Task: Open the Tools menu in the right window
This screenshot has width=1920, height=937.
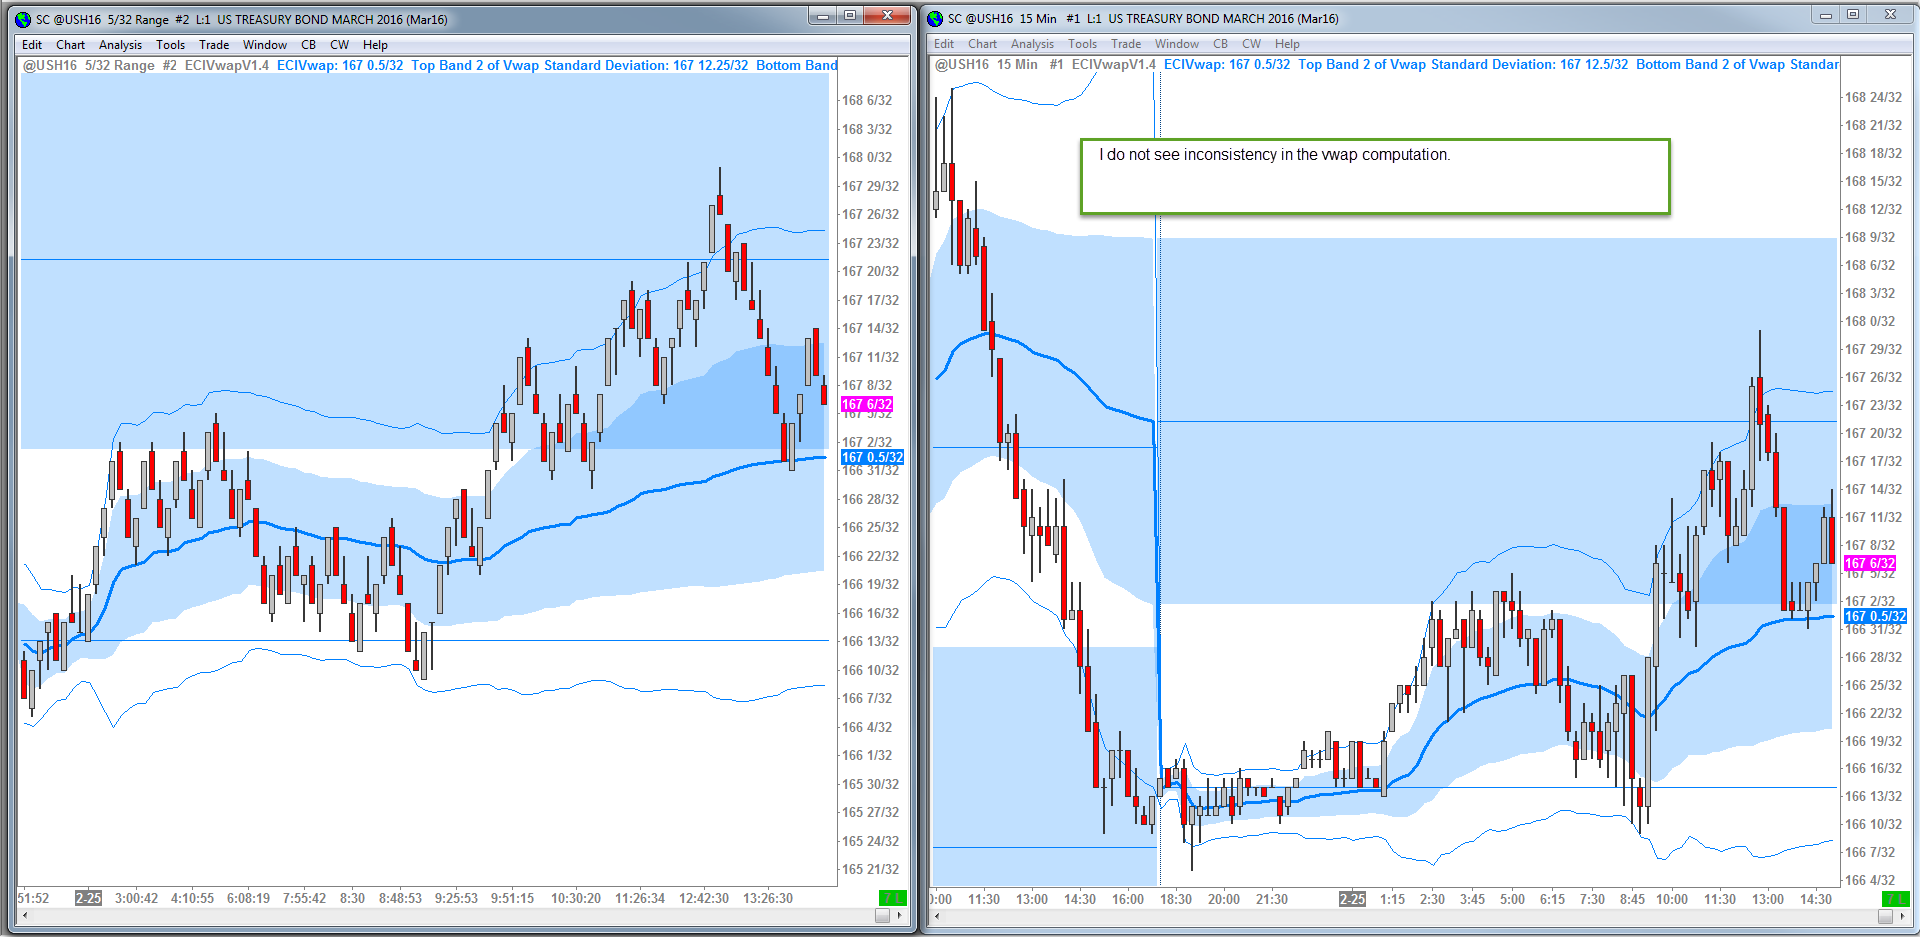Action: coord(1082,44)
